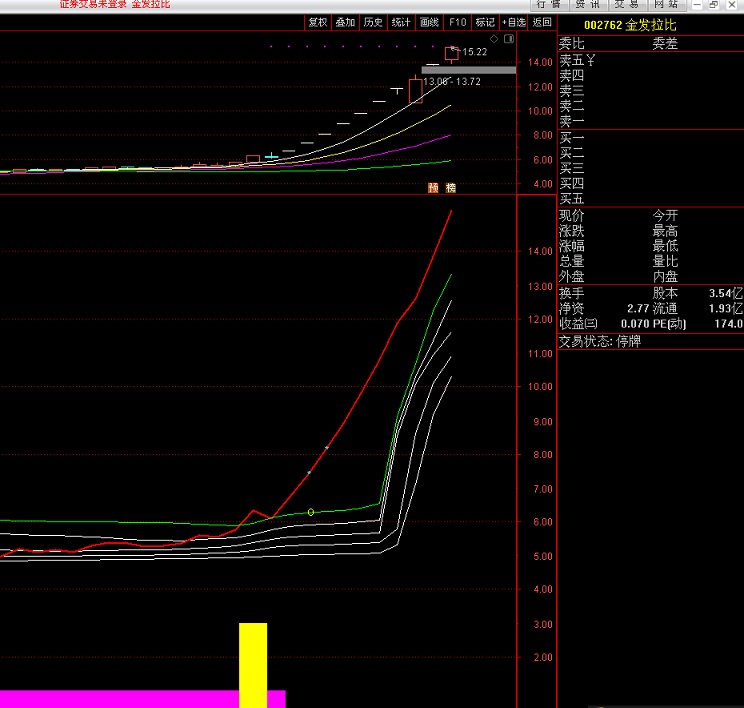Click the 换手 turnover label
The height and width of the screenshot is (708, 744).
571,293
